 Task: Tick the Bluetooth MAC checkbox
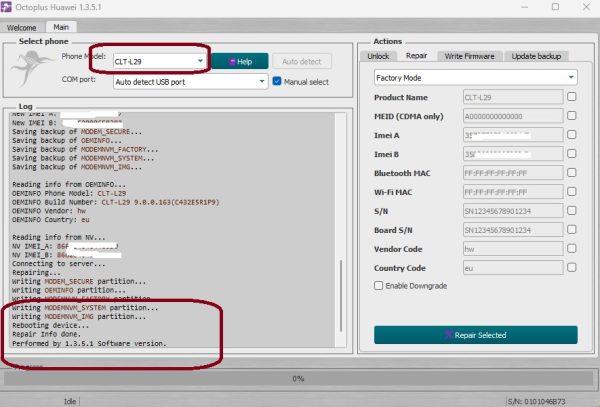pos(572,173)
